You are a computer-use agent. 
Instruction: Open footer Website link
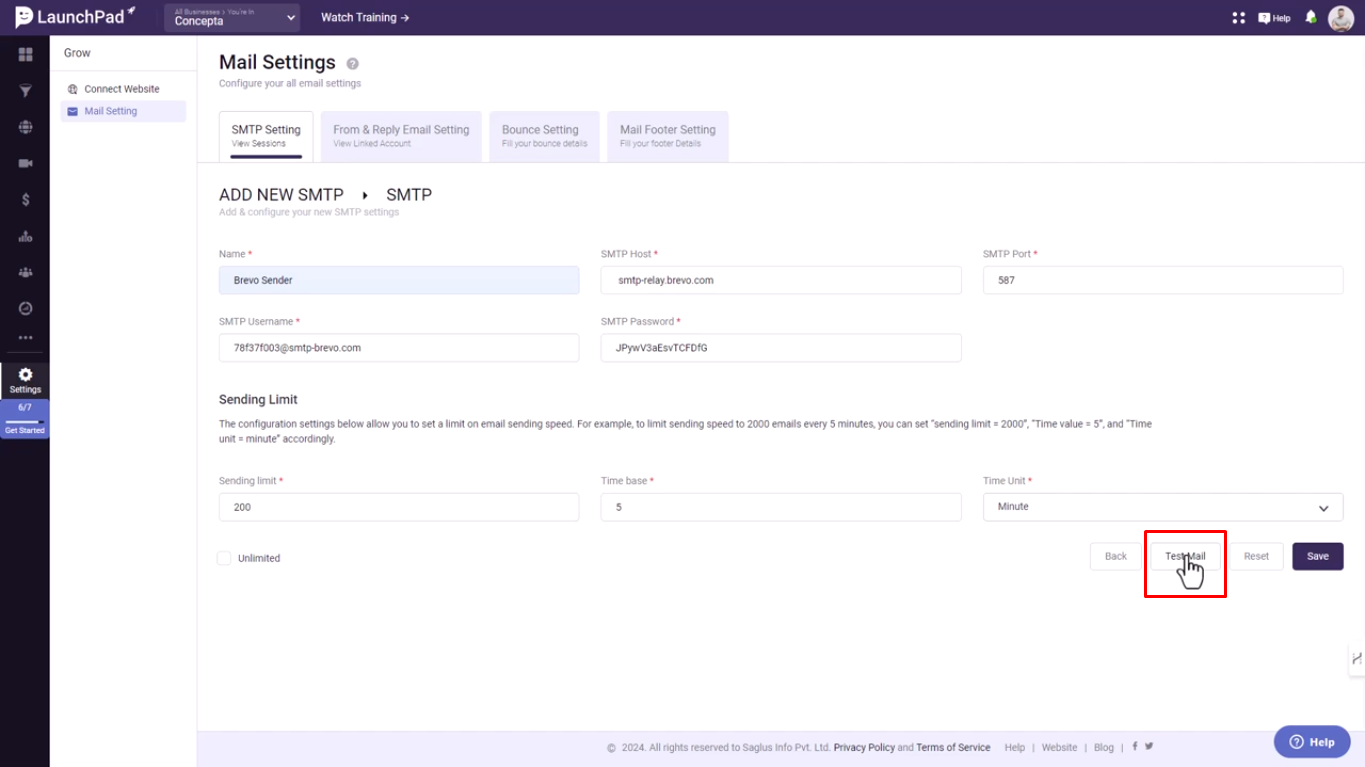[1059, 747]
